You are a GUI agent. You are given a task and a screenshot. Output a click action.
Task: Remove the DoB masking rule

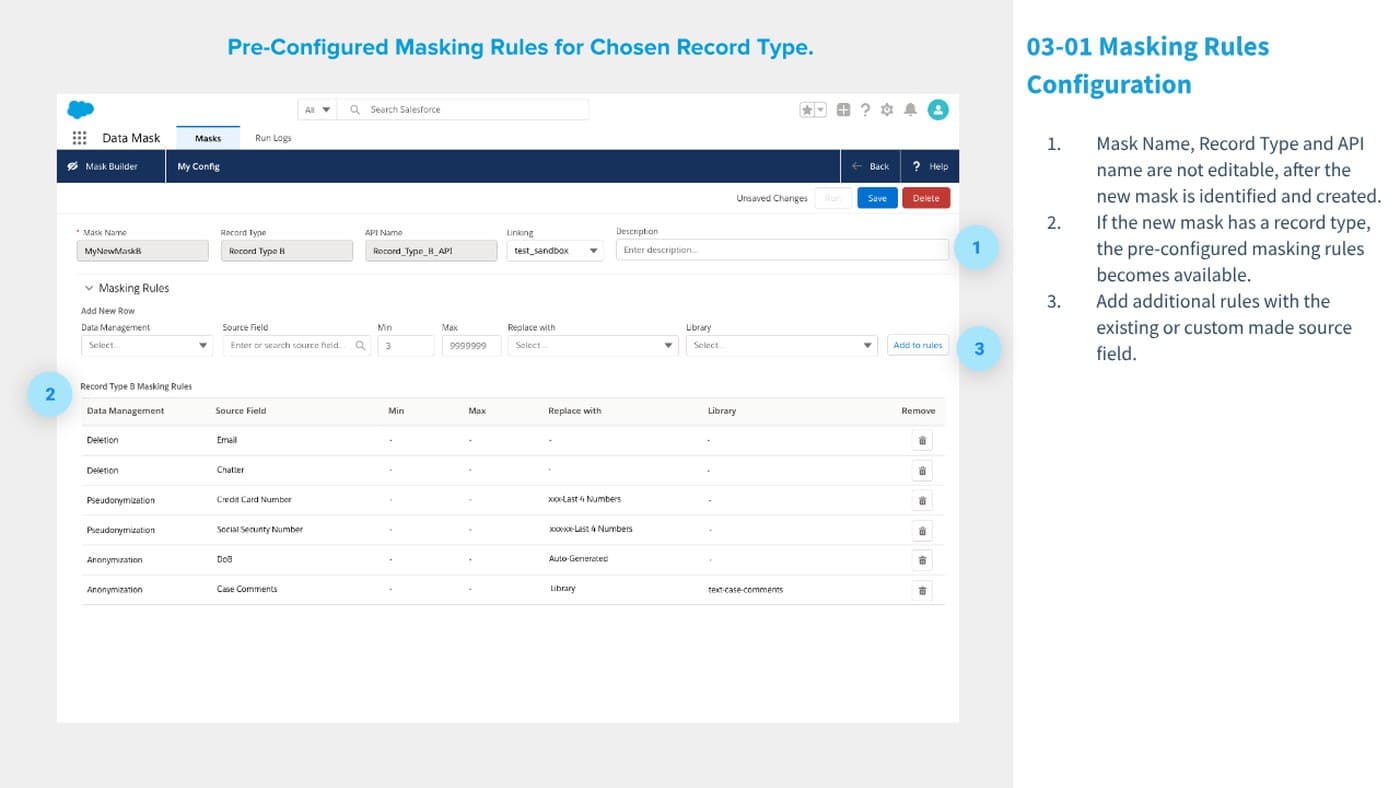(x=922, y=560)
